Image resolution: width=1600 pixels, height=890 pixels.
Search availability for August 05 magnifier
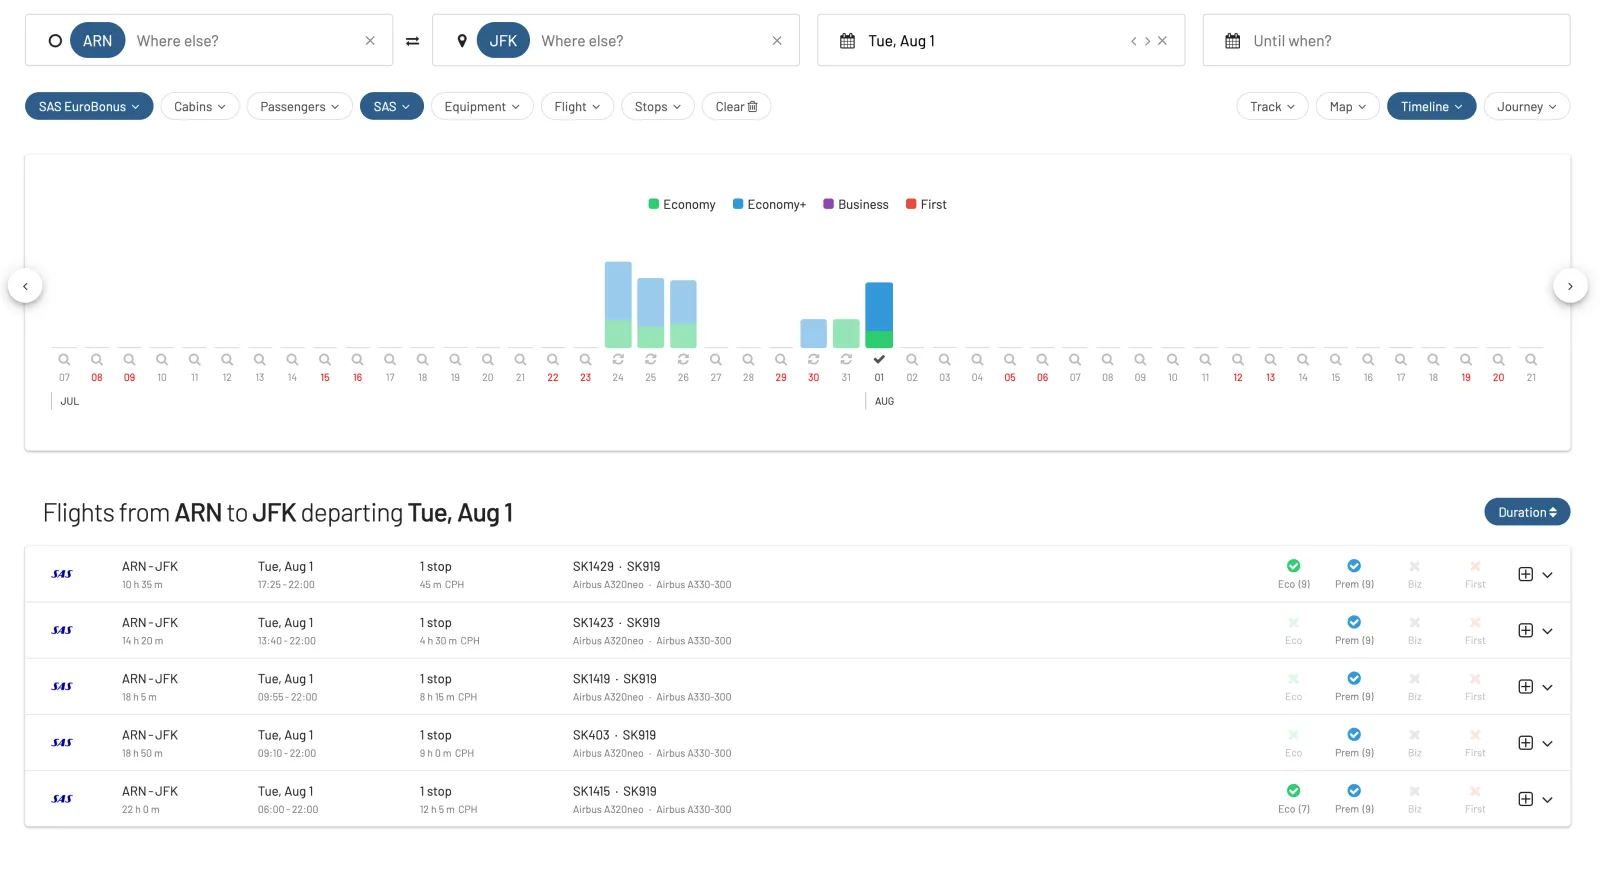click(1010, 359)
